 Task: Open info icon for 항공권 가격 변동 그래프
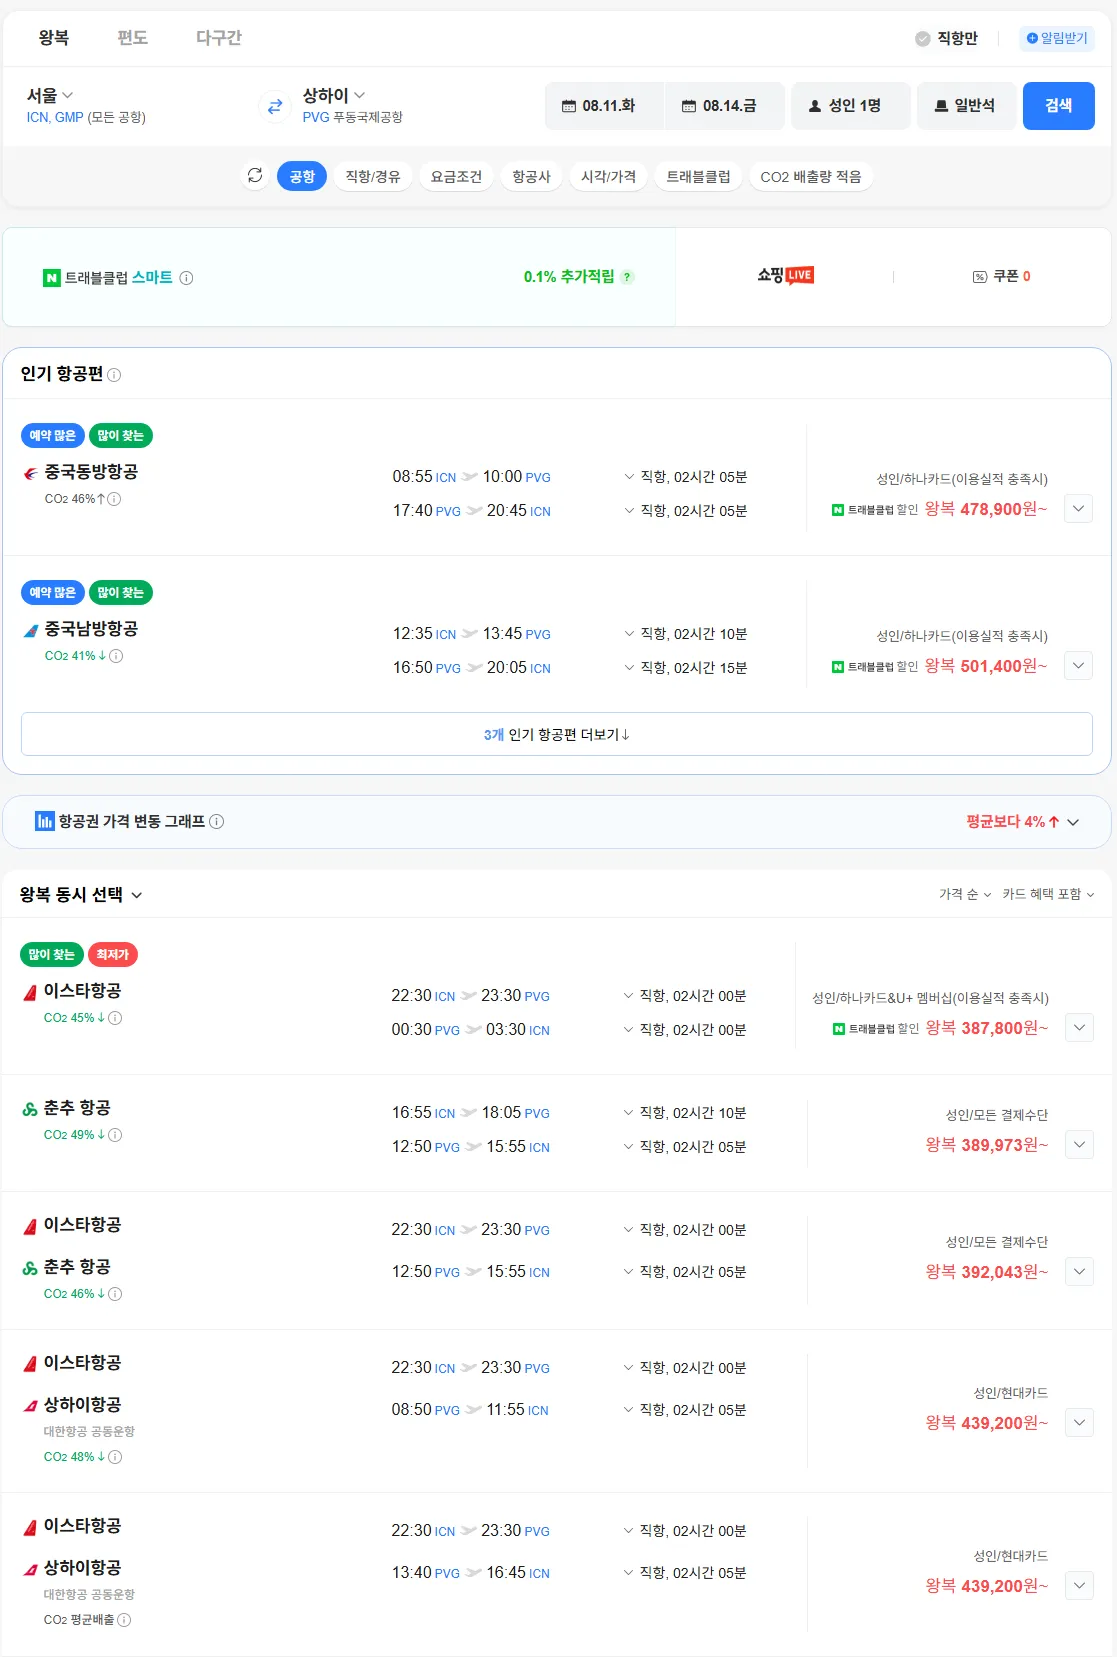217,822
